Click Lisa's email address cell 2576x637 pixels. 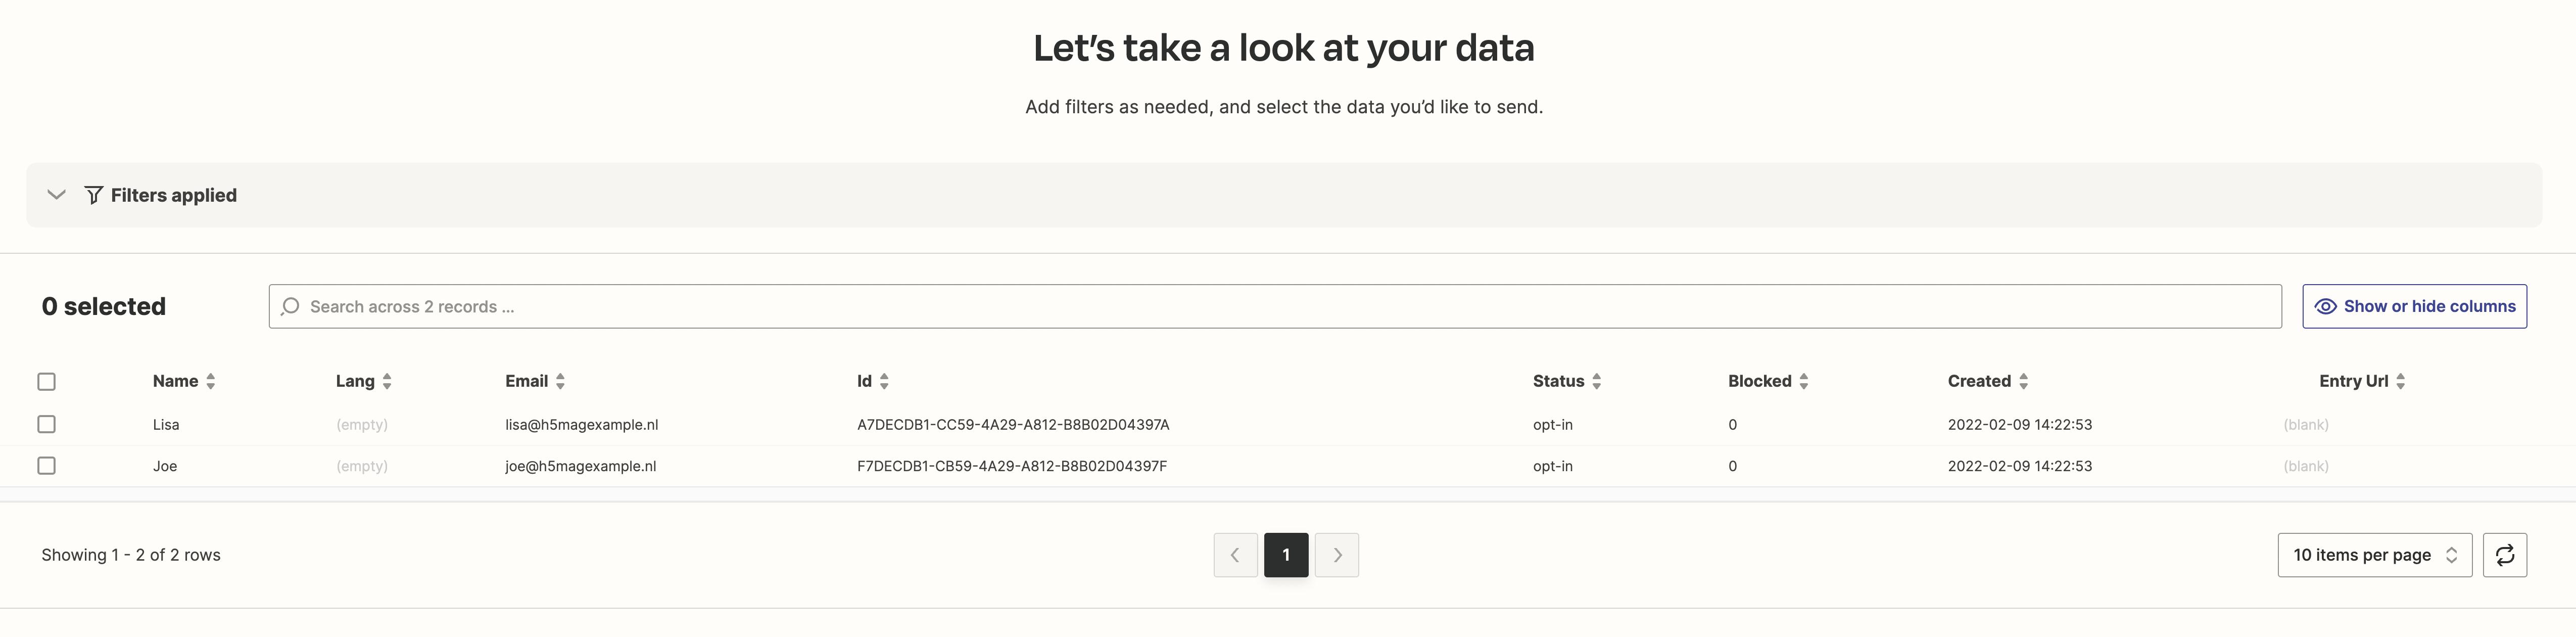(581, 424)
